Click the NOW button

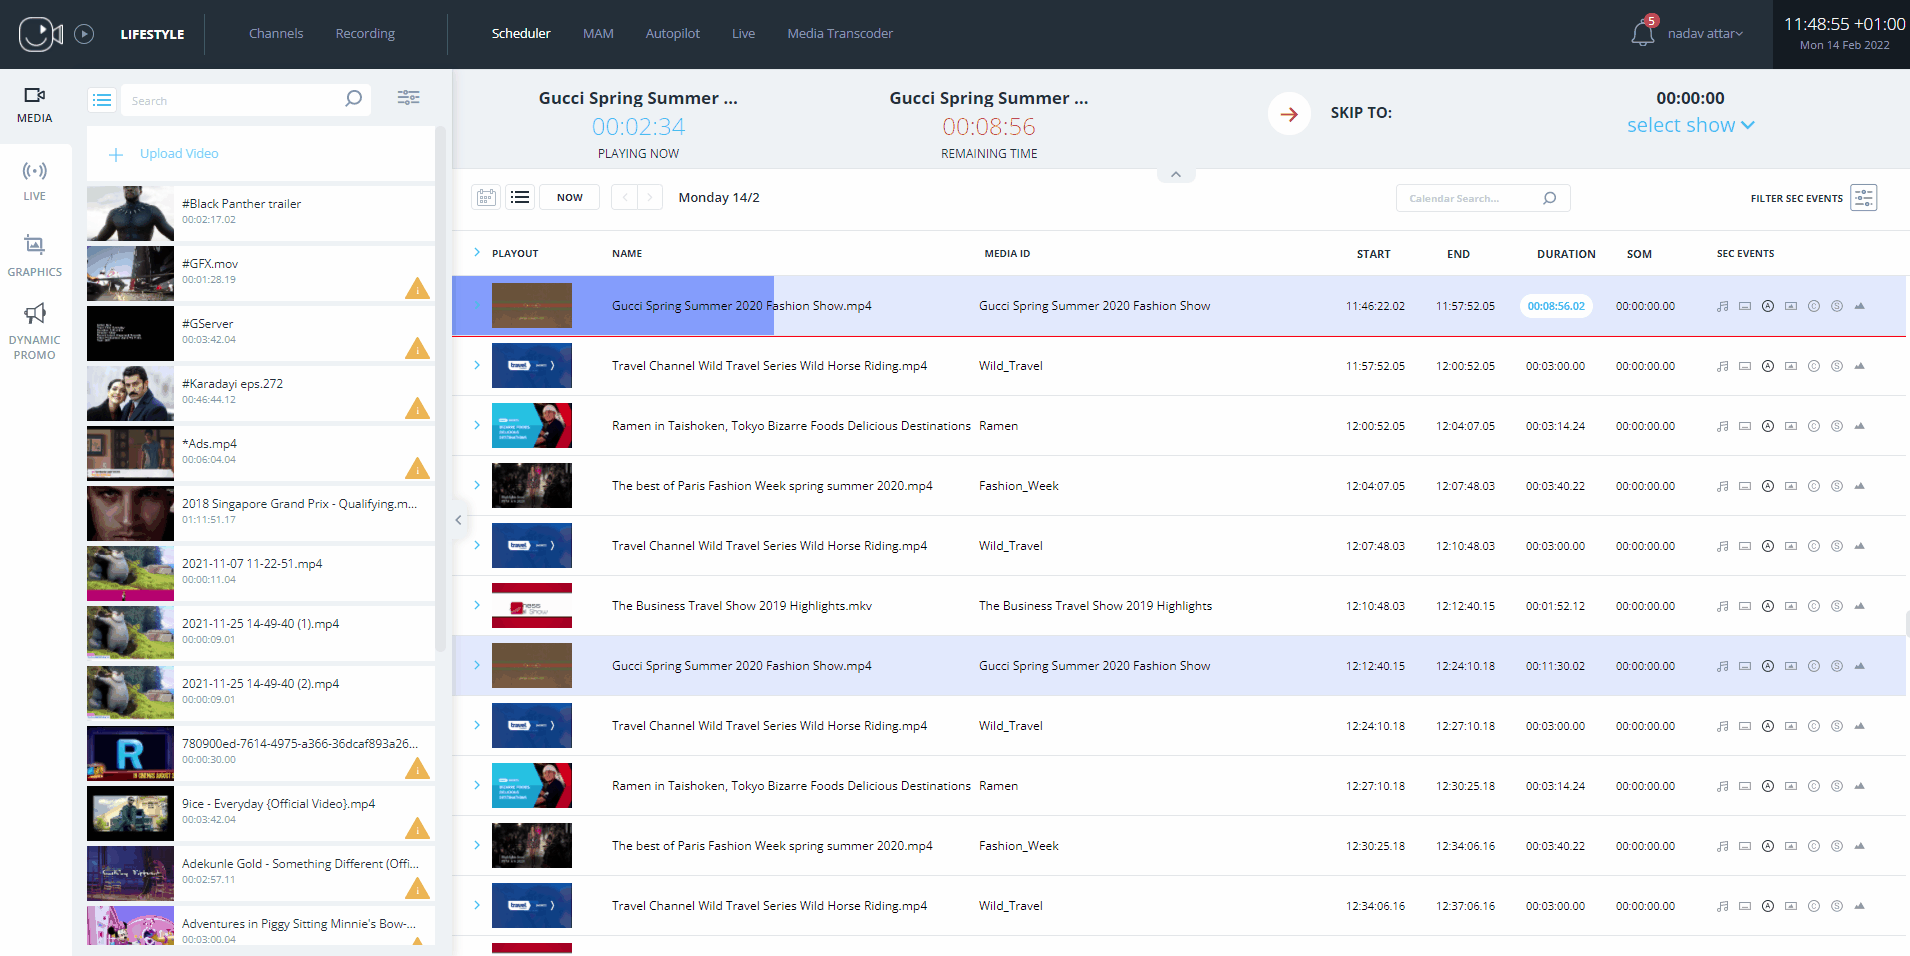click(x=569, y=197)
